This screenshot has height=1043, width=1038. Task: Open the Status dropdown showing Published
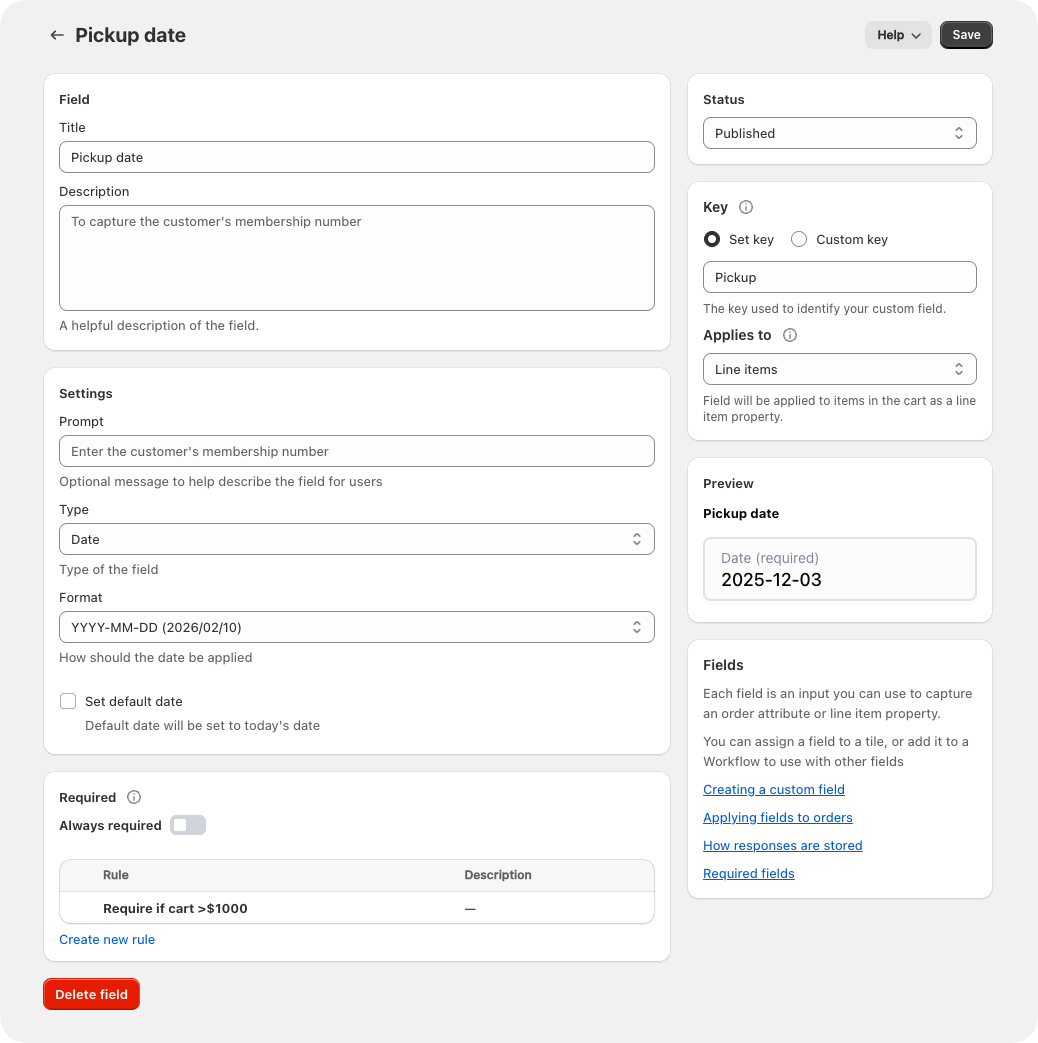coord(839,132)
